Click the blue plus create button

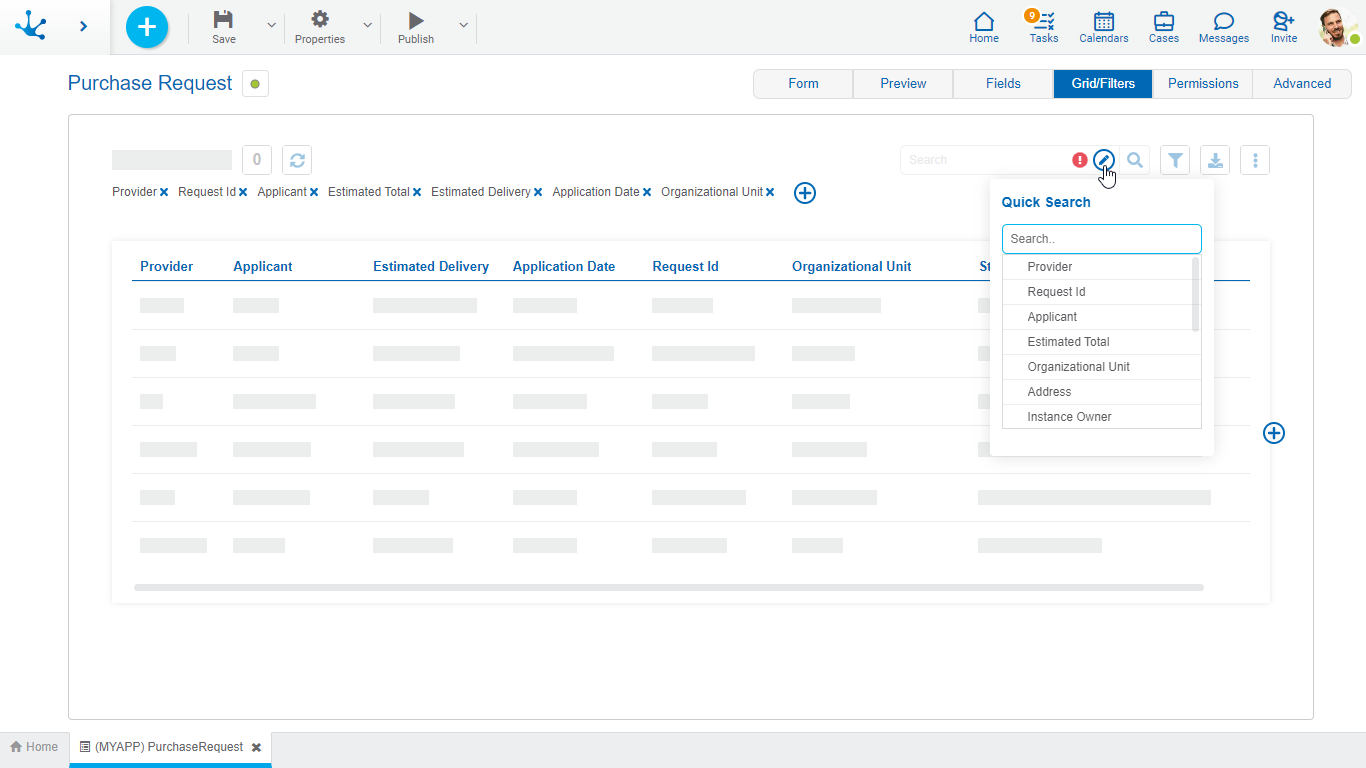(147, 27)
